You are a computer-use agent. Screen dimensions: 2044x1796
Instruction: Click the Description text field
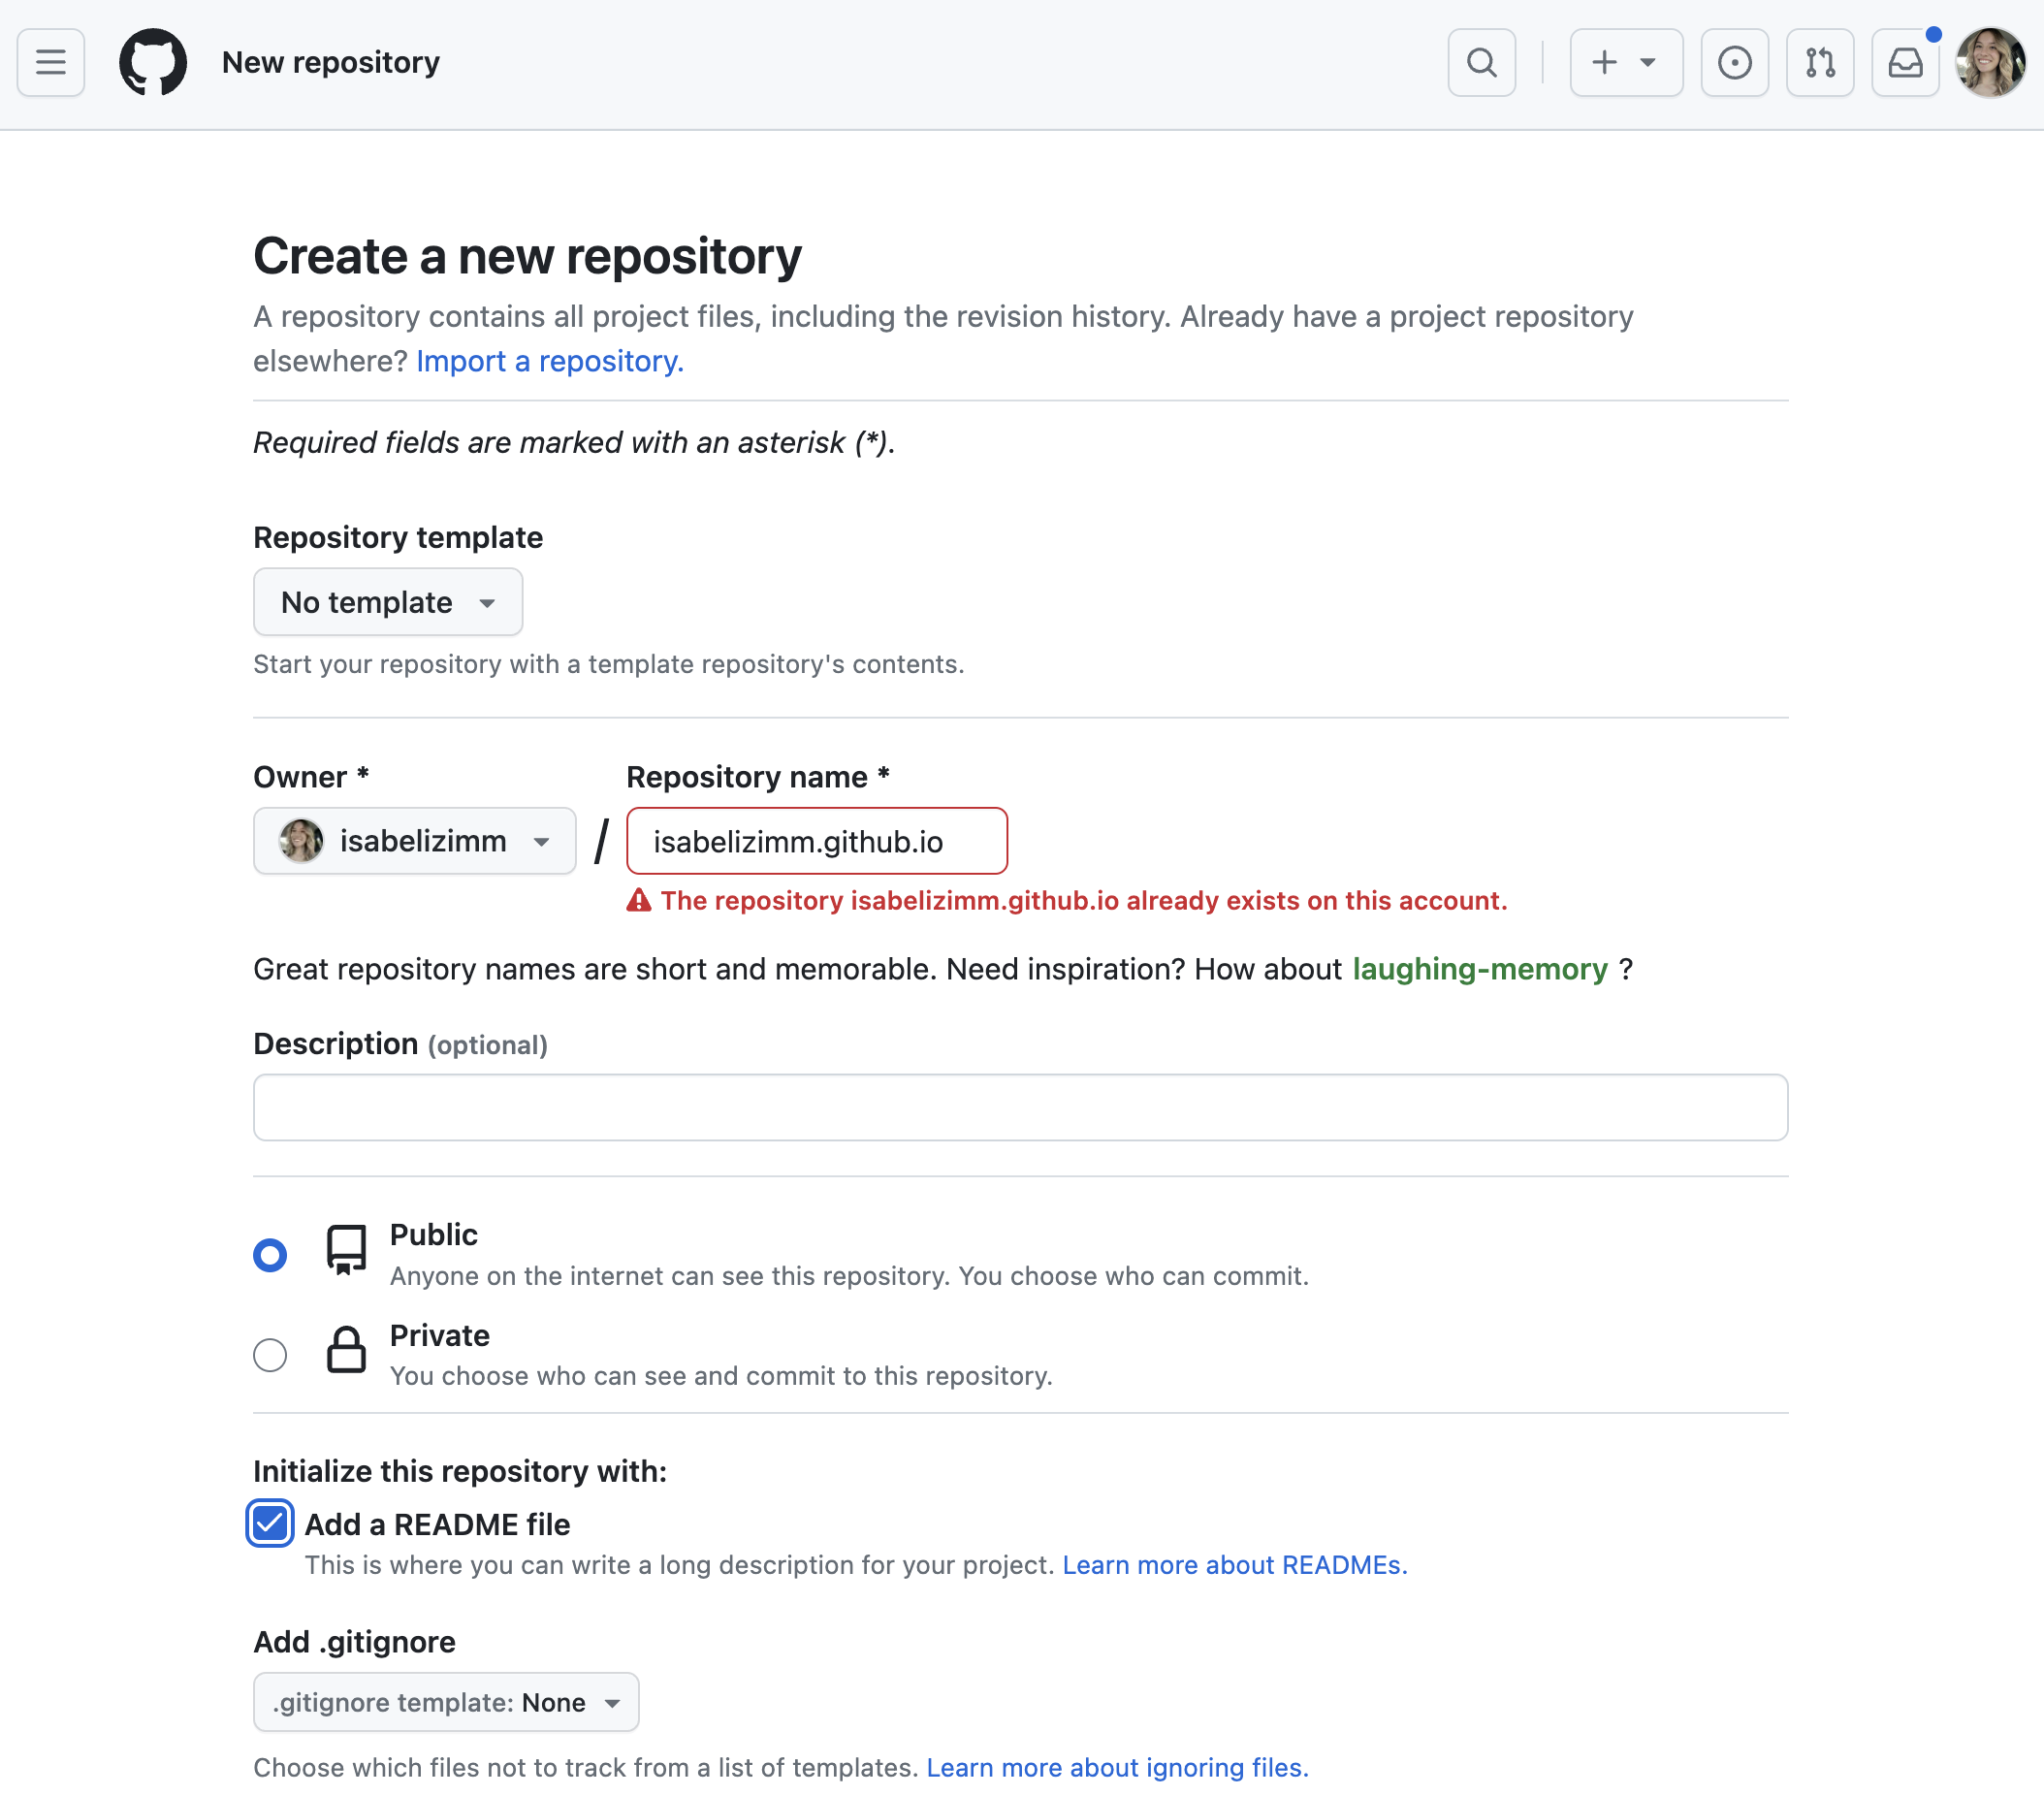(1020, 1107)
